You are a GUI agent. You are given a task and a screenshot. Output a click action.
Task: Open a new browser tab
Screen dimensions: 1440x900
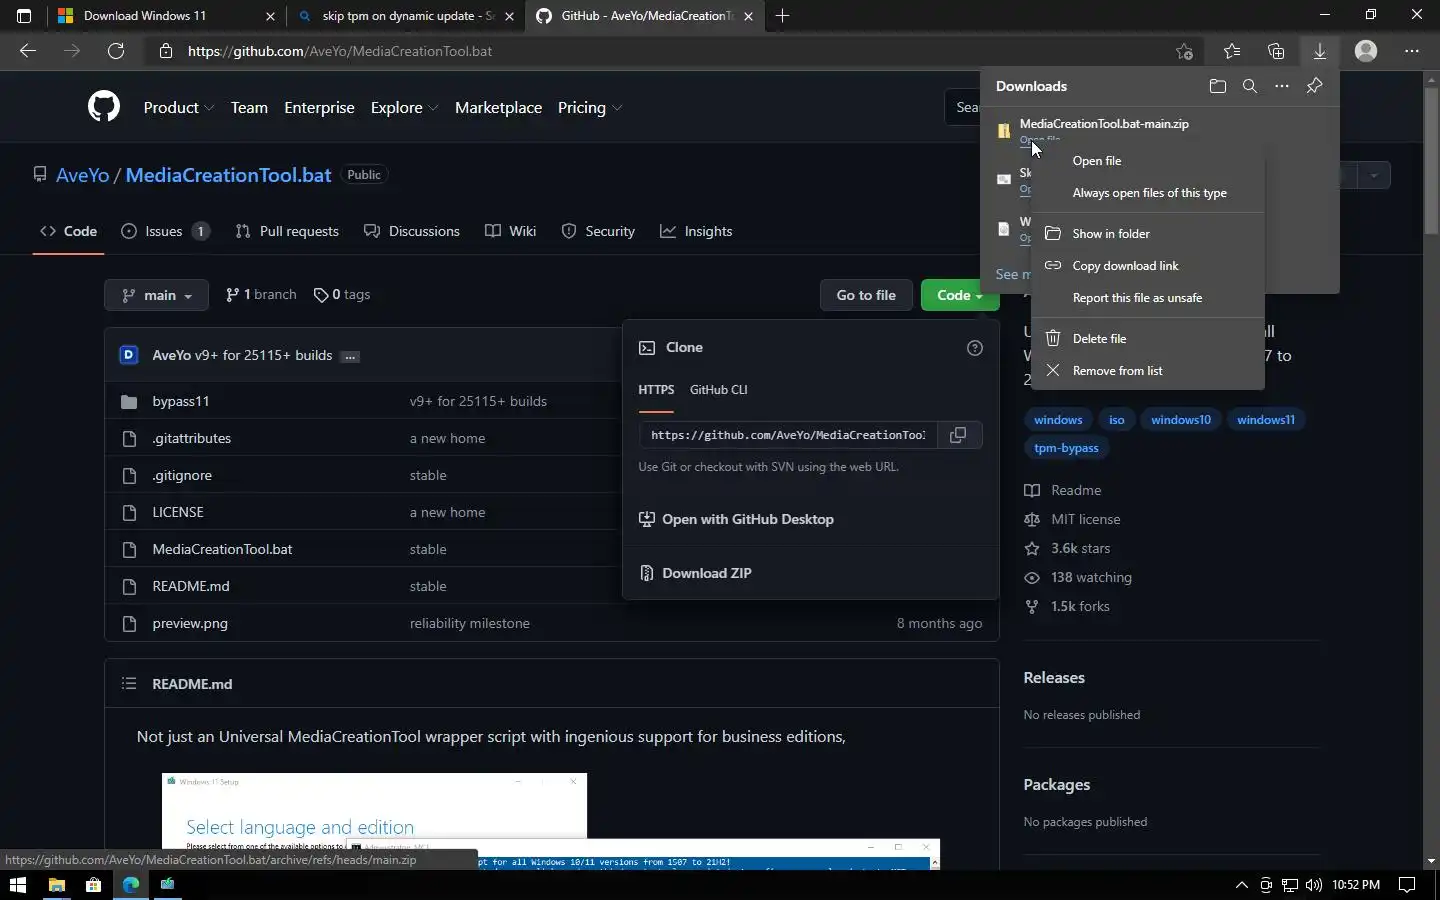click(782, 16)
